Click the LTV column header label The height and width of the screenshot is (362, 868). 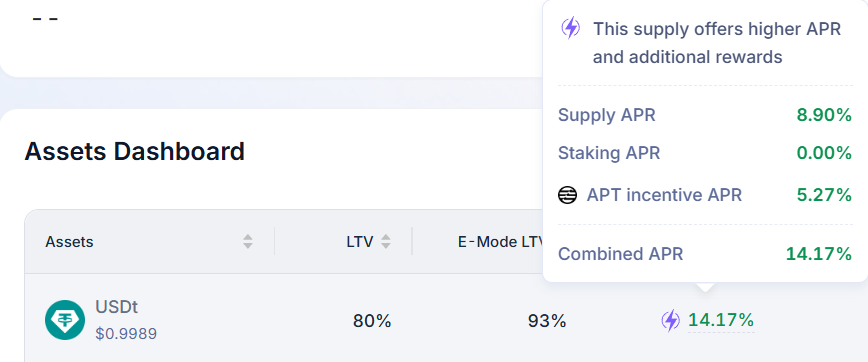click(x=360, y=242)
